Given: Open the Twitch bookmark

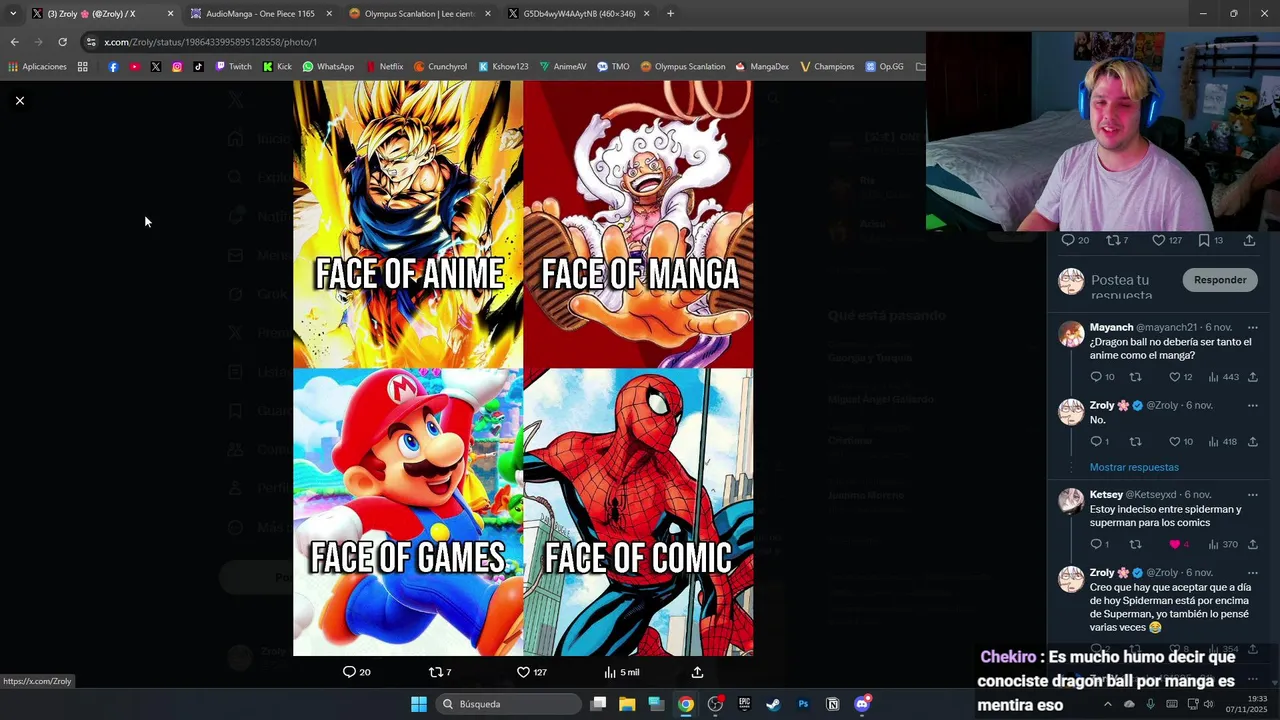Looking at the screenshot, I should (234, 67).
